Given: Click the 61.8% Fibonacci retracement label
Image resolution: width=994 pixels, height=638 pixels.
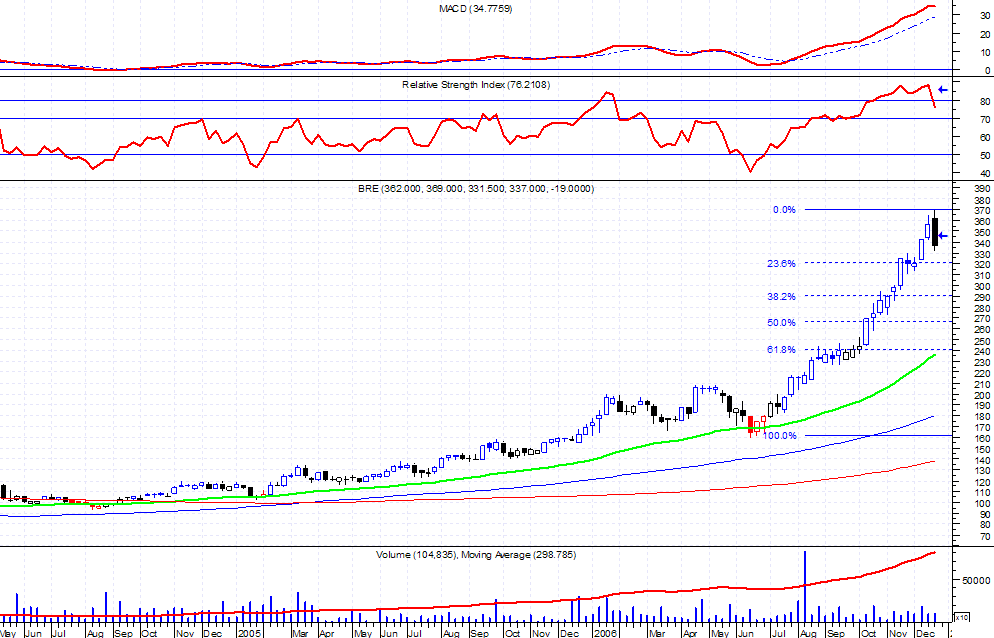Looking at the screenshot, I should [x=781, y=350].
